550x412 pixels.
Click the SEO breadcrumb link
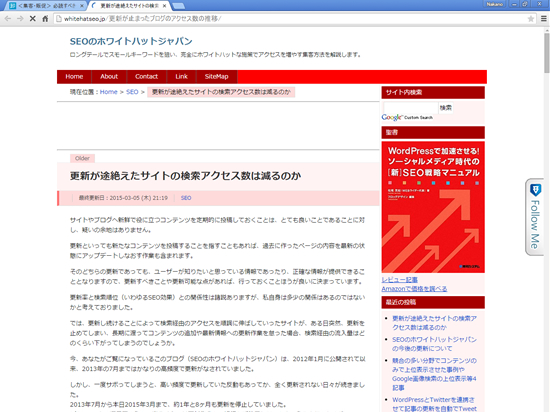(132, 92)
